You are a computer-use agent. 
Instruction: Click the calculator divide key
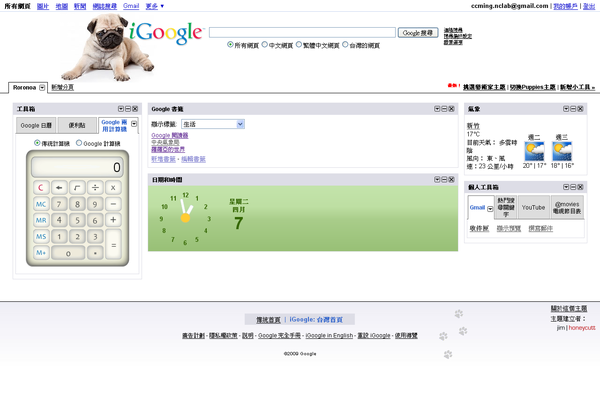[95, 187]
